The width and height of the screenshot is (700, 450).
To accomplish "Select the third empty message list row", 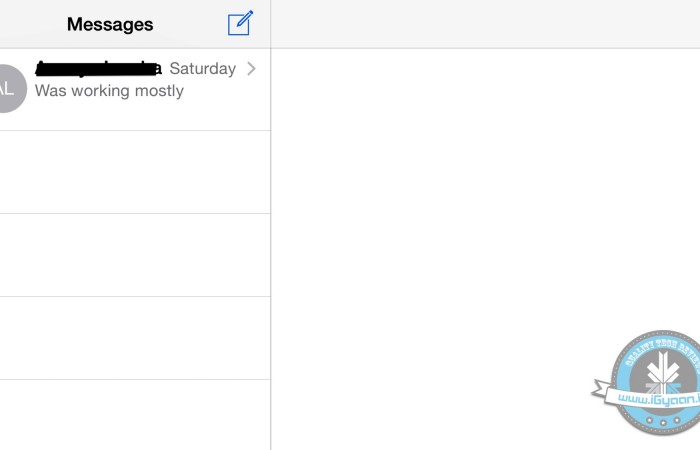I will pyautogui.click(x=135, y=338).
